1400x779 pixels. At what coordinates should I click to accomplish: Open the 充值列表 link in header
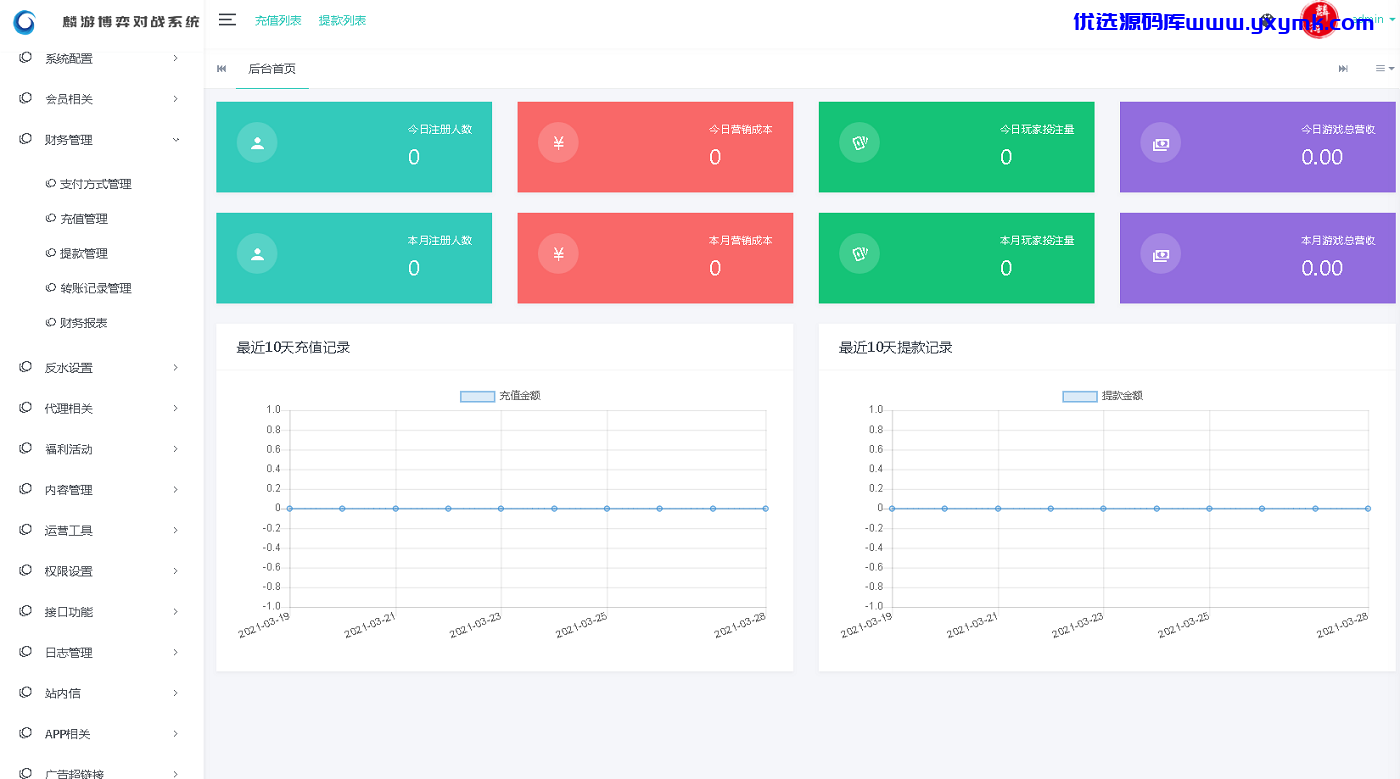(x=278, y=20)
